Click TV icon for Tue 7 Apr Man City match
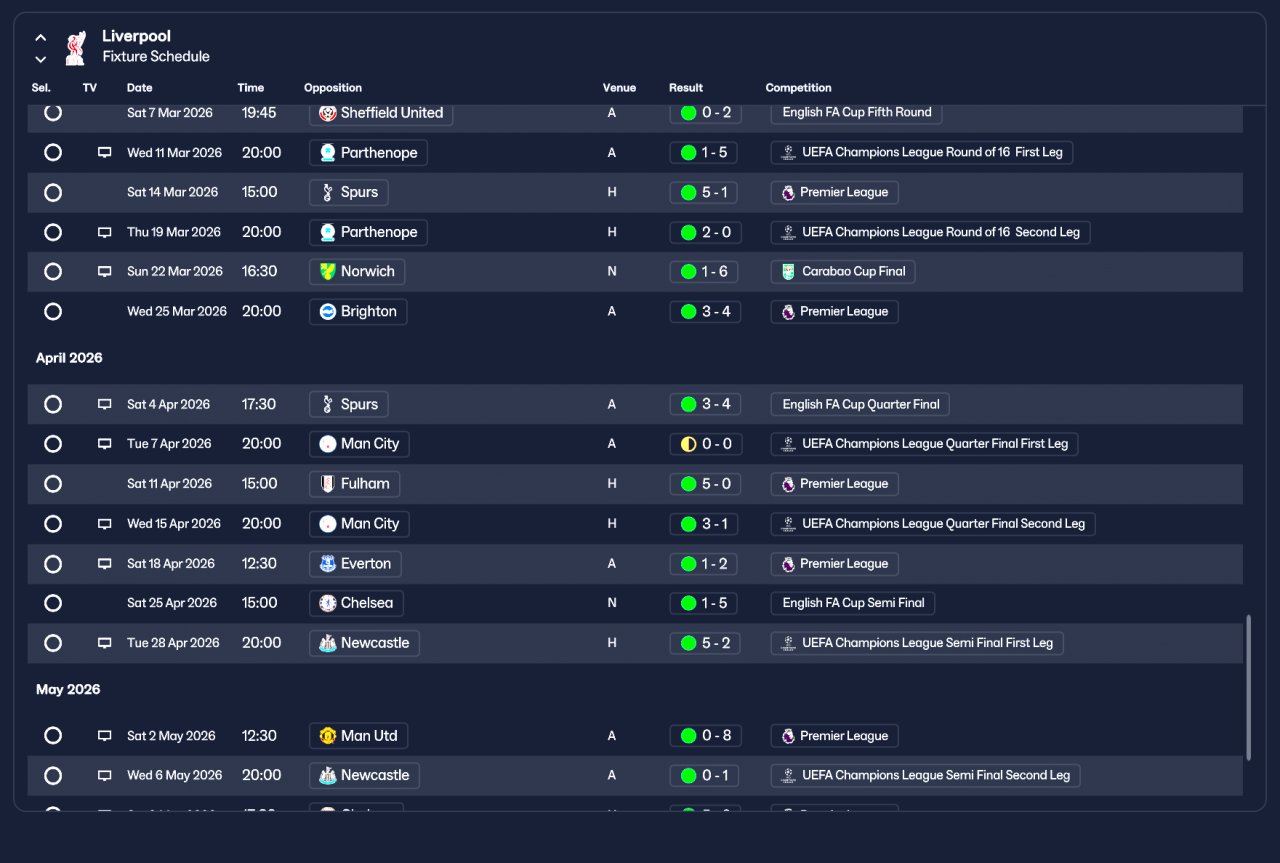Viewport: 1280px width, 863px height. [x=104, y=444]
